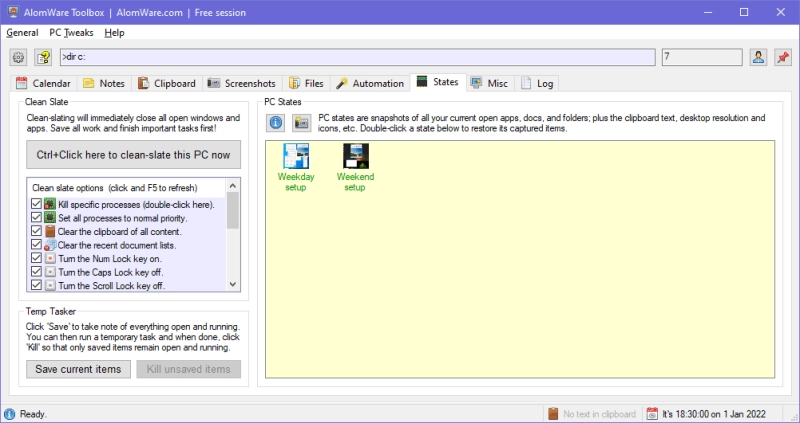
Task: Click scroll-up arrow in clean slate options
Action: pos(233,185)
